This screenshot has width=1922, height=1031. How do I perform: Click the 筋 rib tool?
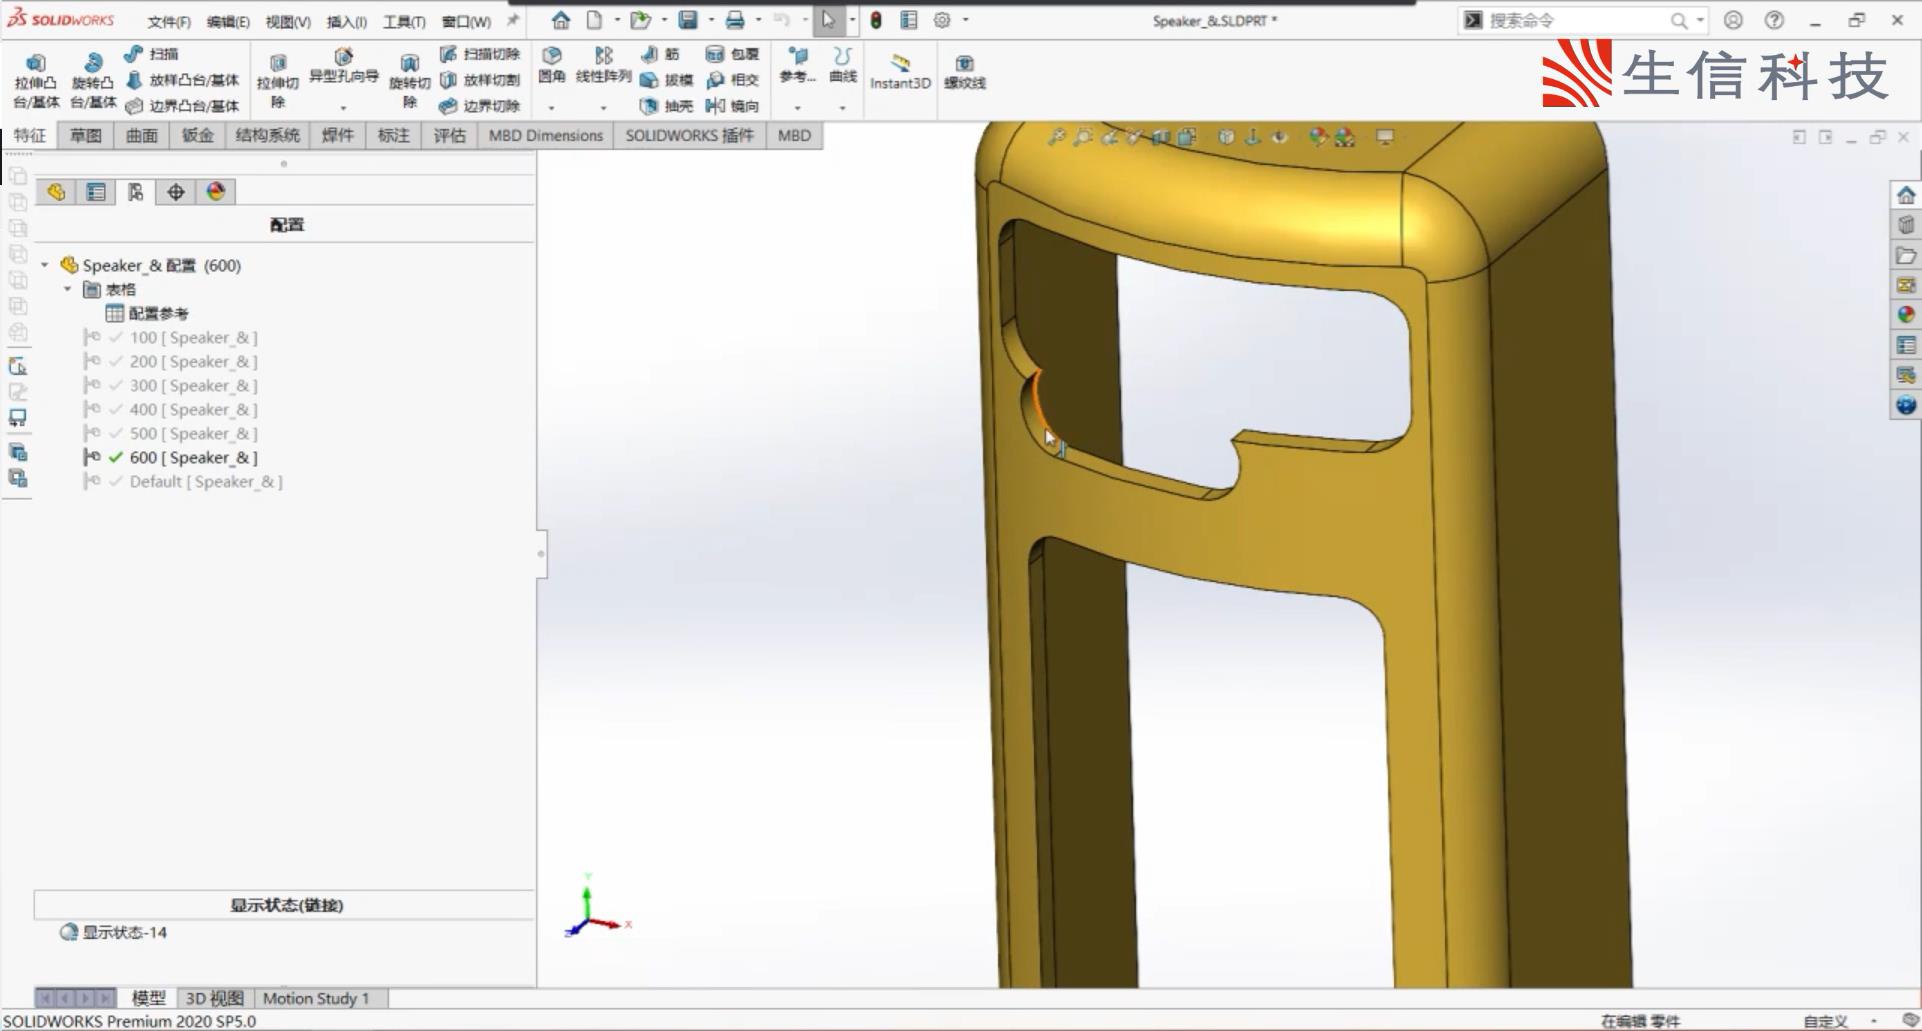(x=660, y=54)
